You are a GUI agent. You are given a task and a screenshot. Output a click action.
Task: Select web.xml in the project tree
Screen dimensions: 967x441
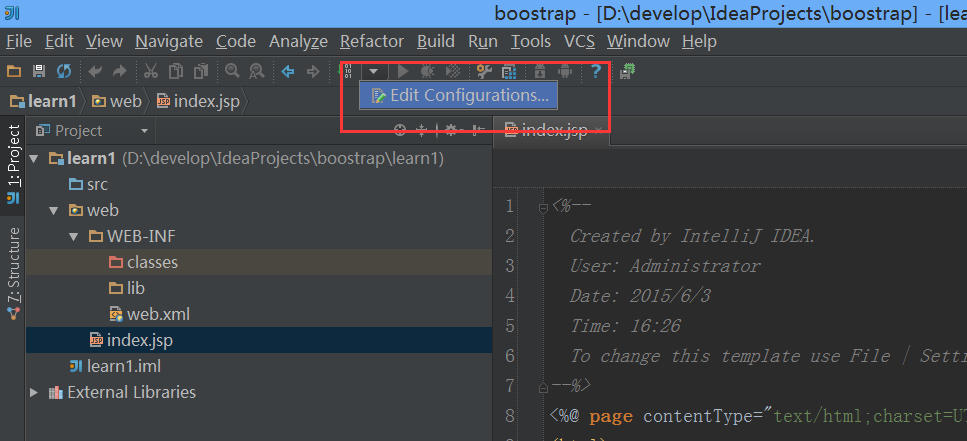coord(149,314)
